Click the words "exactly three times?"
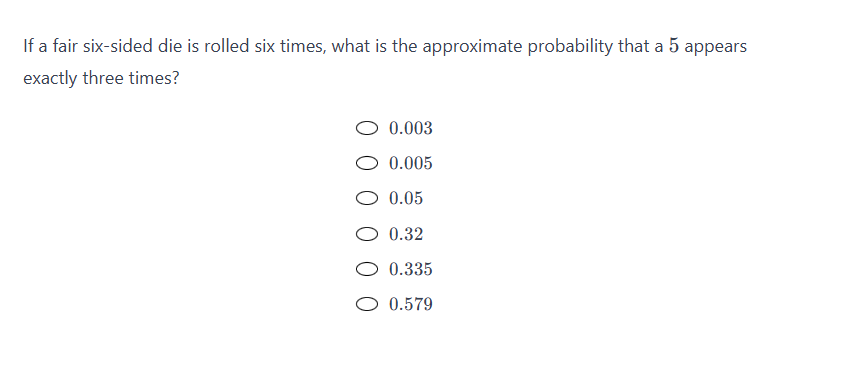 [101, 79]
